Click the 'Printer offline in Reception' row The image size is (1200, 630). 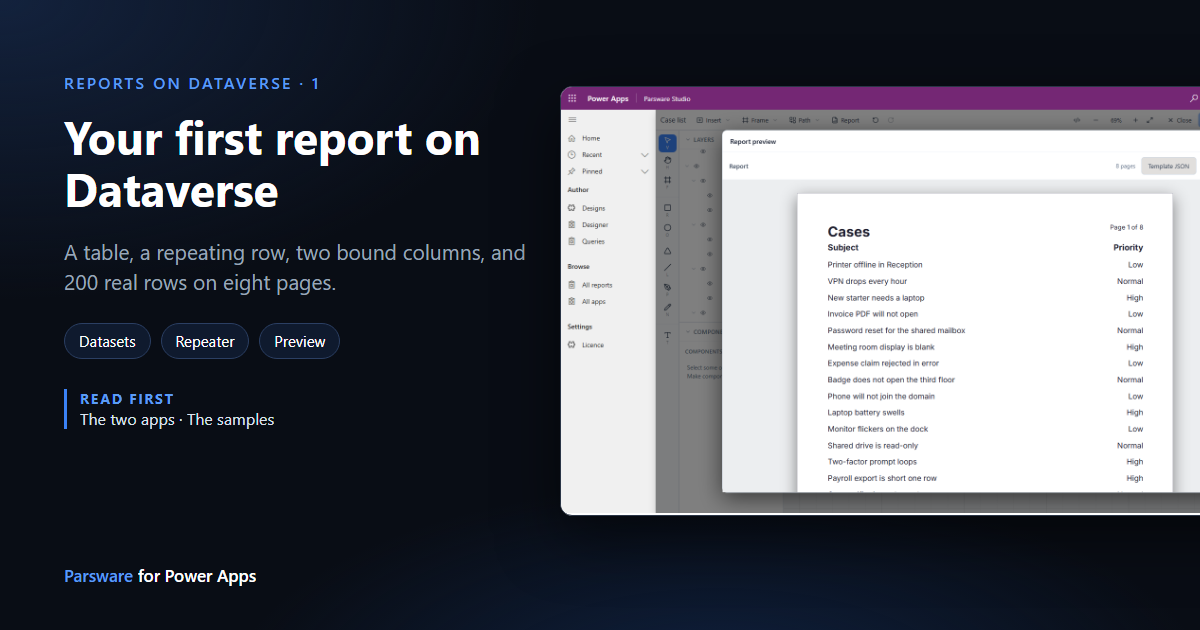(x=985, y=265)
